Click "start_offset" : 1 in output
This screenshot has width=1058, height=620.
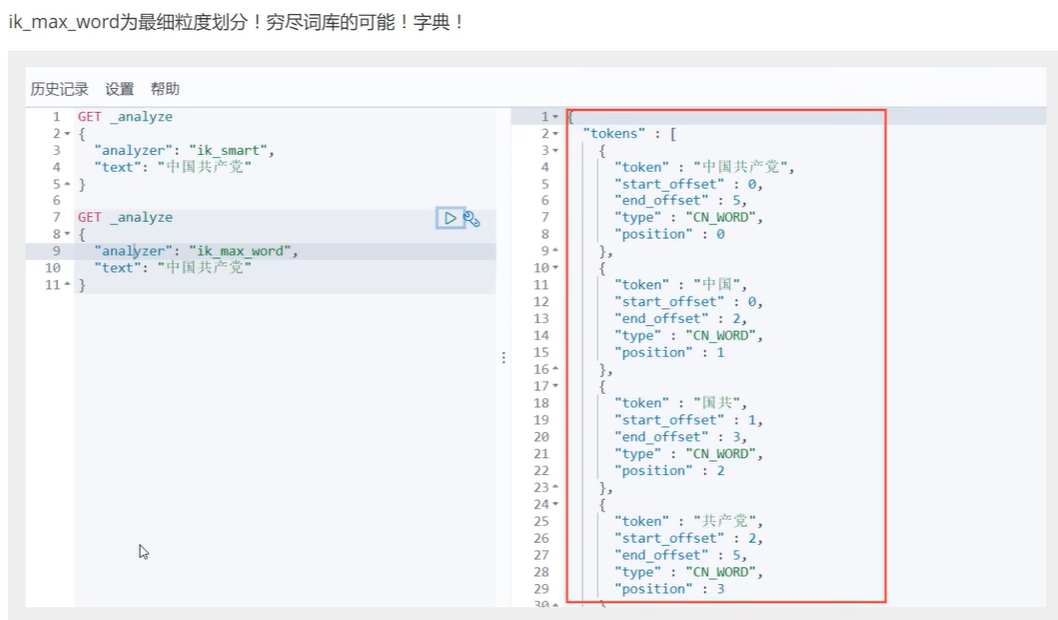point(685,420)
